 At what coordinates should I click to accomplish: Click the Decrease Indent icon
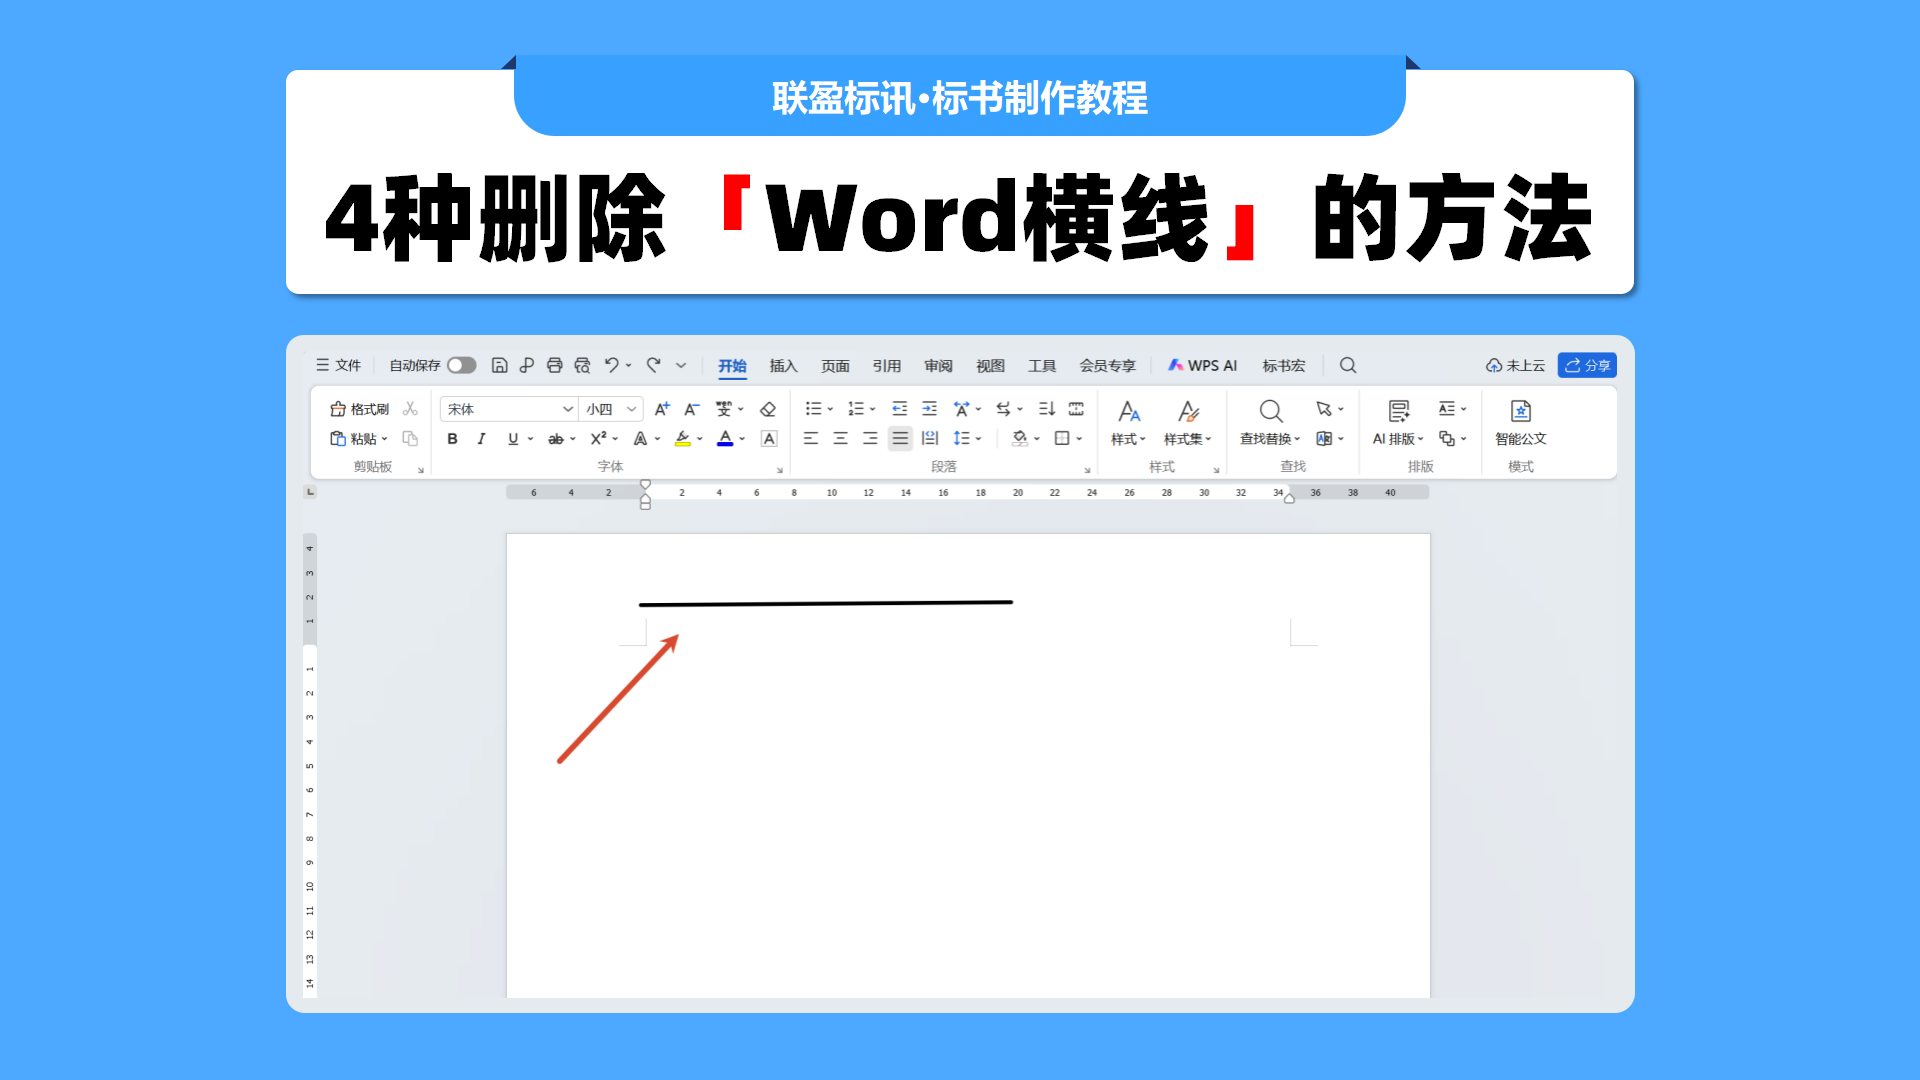[900, 408]
